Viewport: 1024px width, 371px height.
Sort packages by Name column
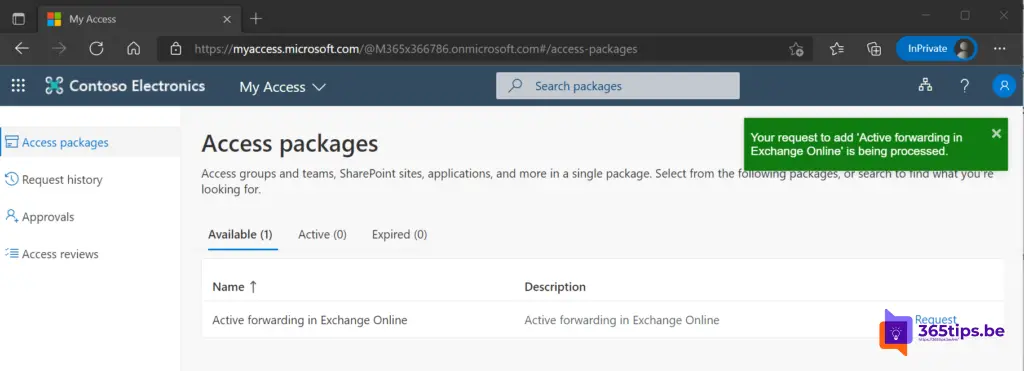coord(235,287)
